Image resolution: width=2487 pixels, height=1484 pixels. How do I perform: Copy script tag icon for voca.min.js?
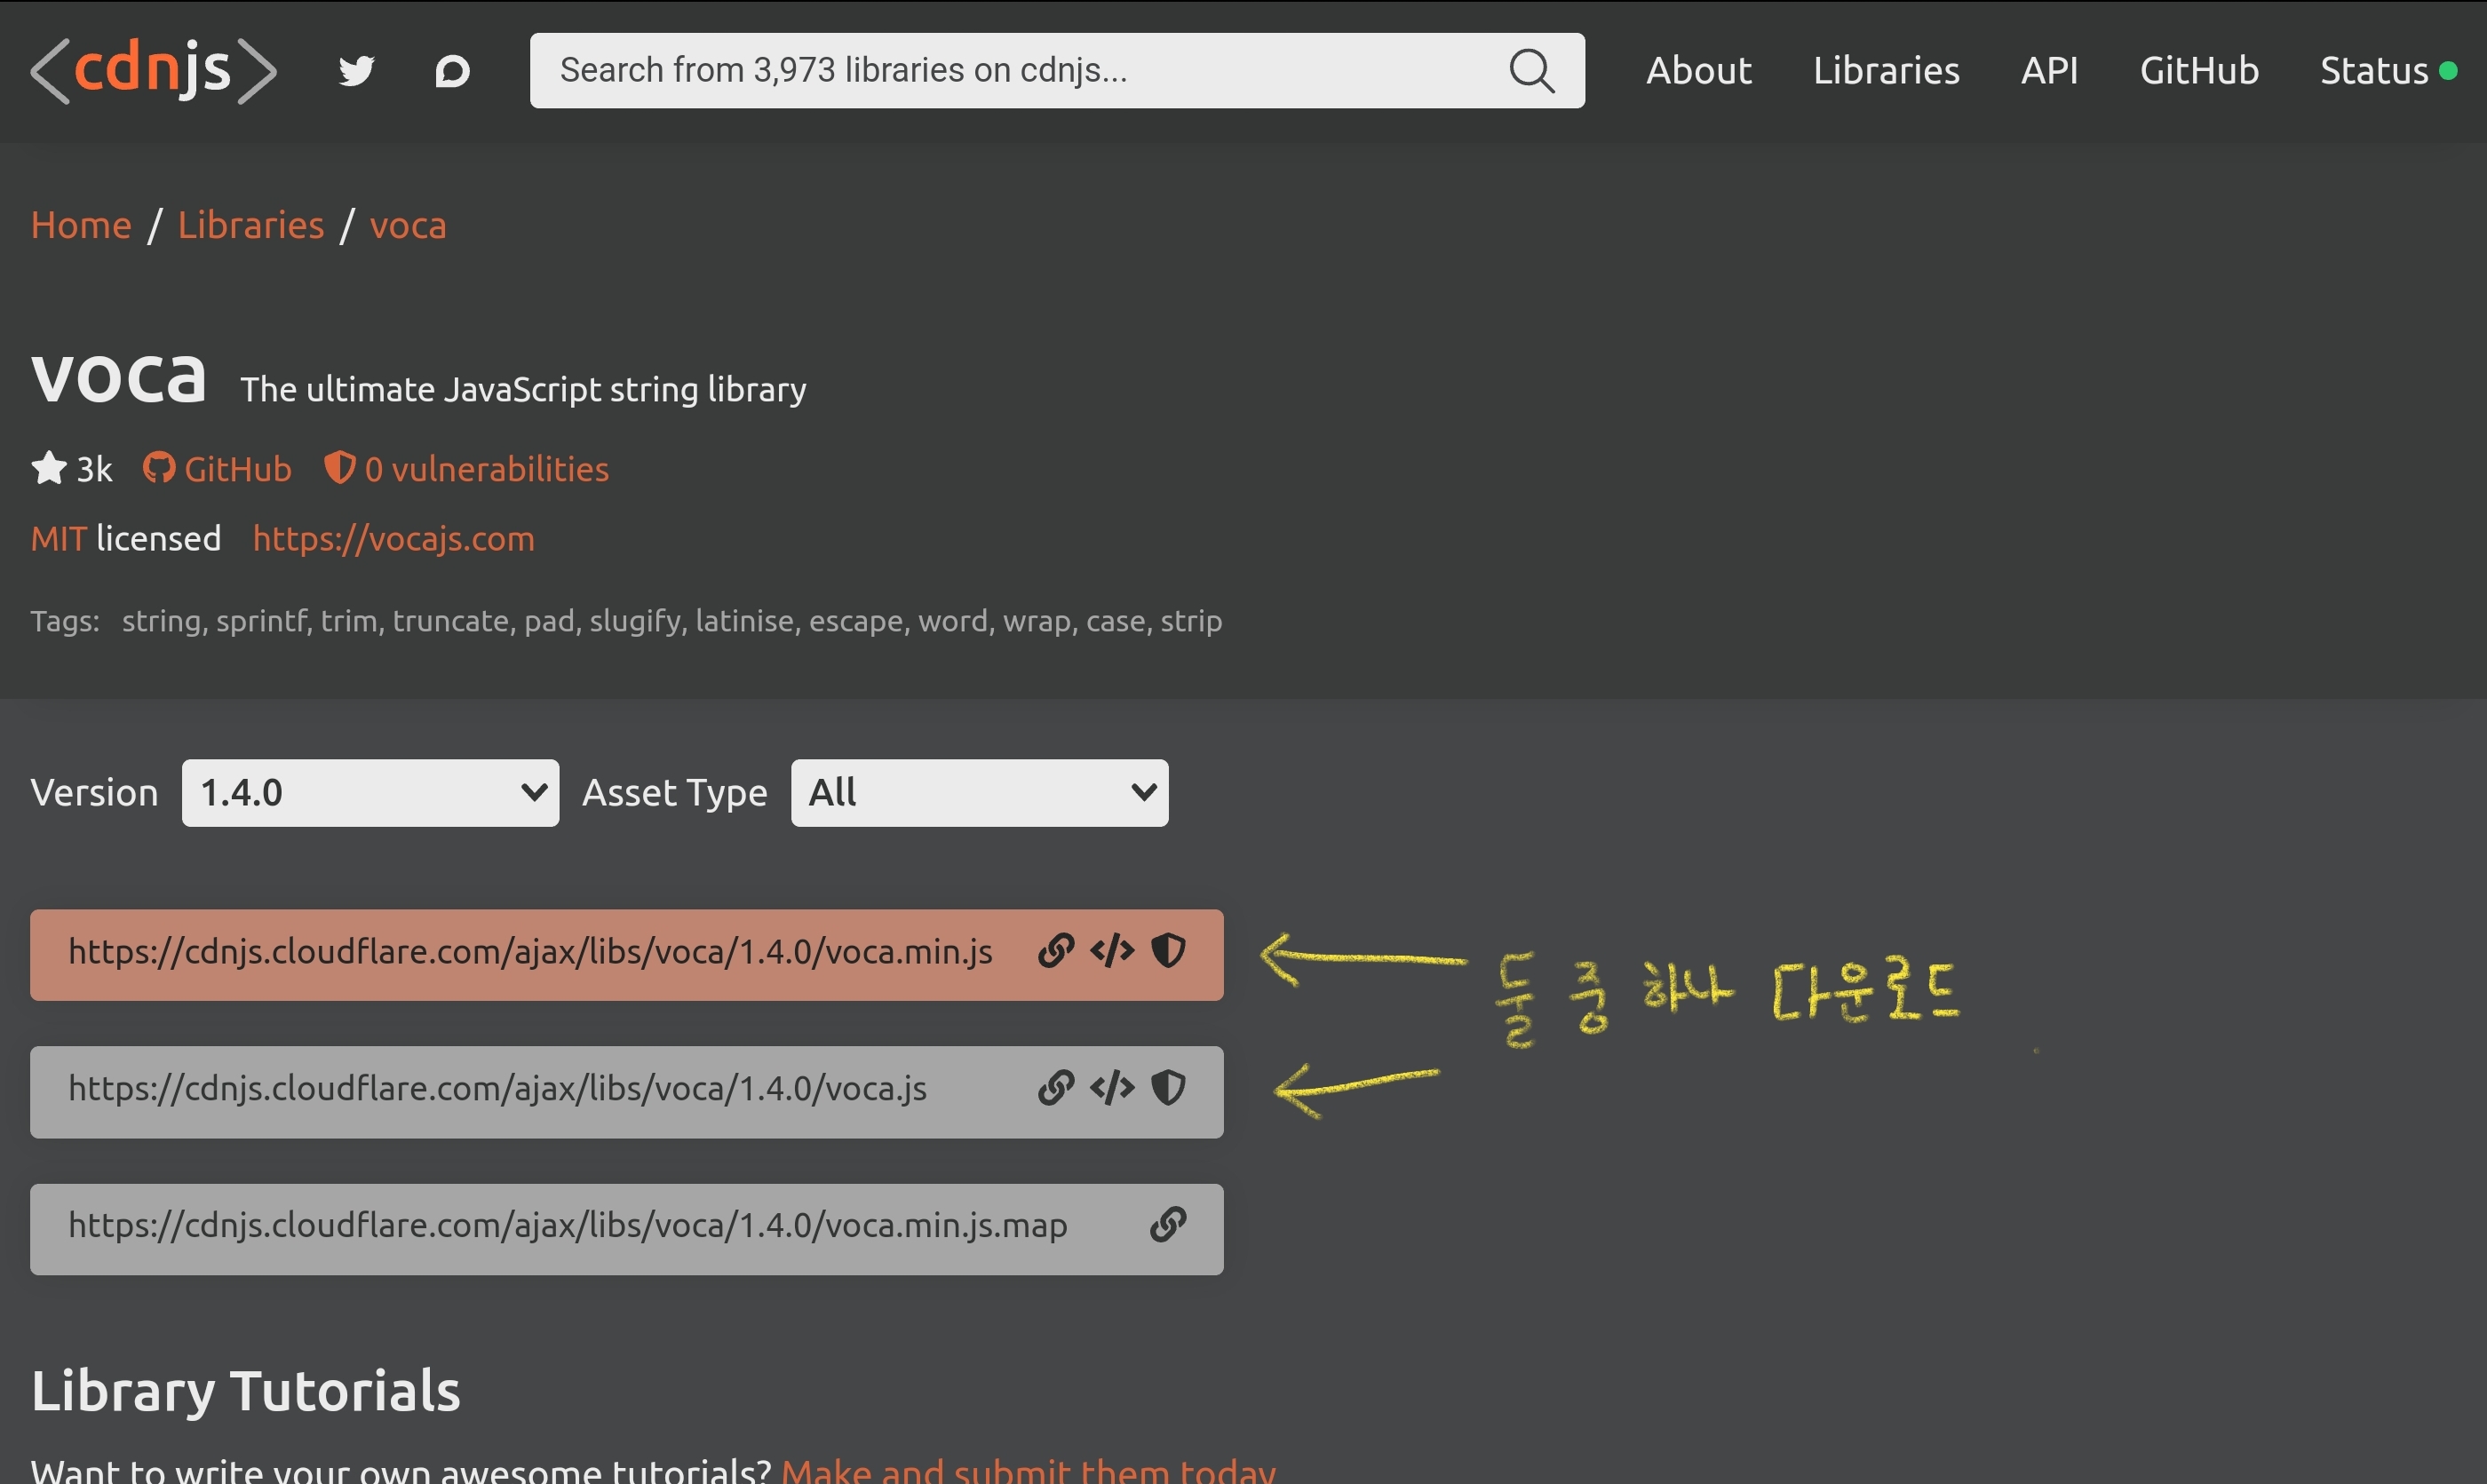click(1112, 950)
